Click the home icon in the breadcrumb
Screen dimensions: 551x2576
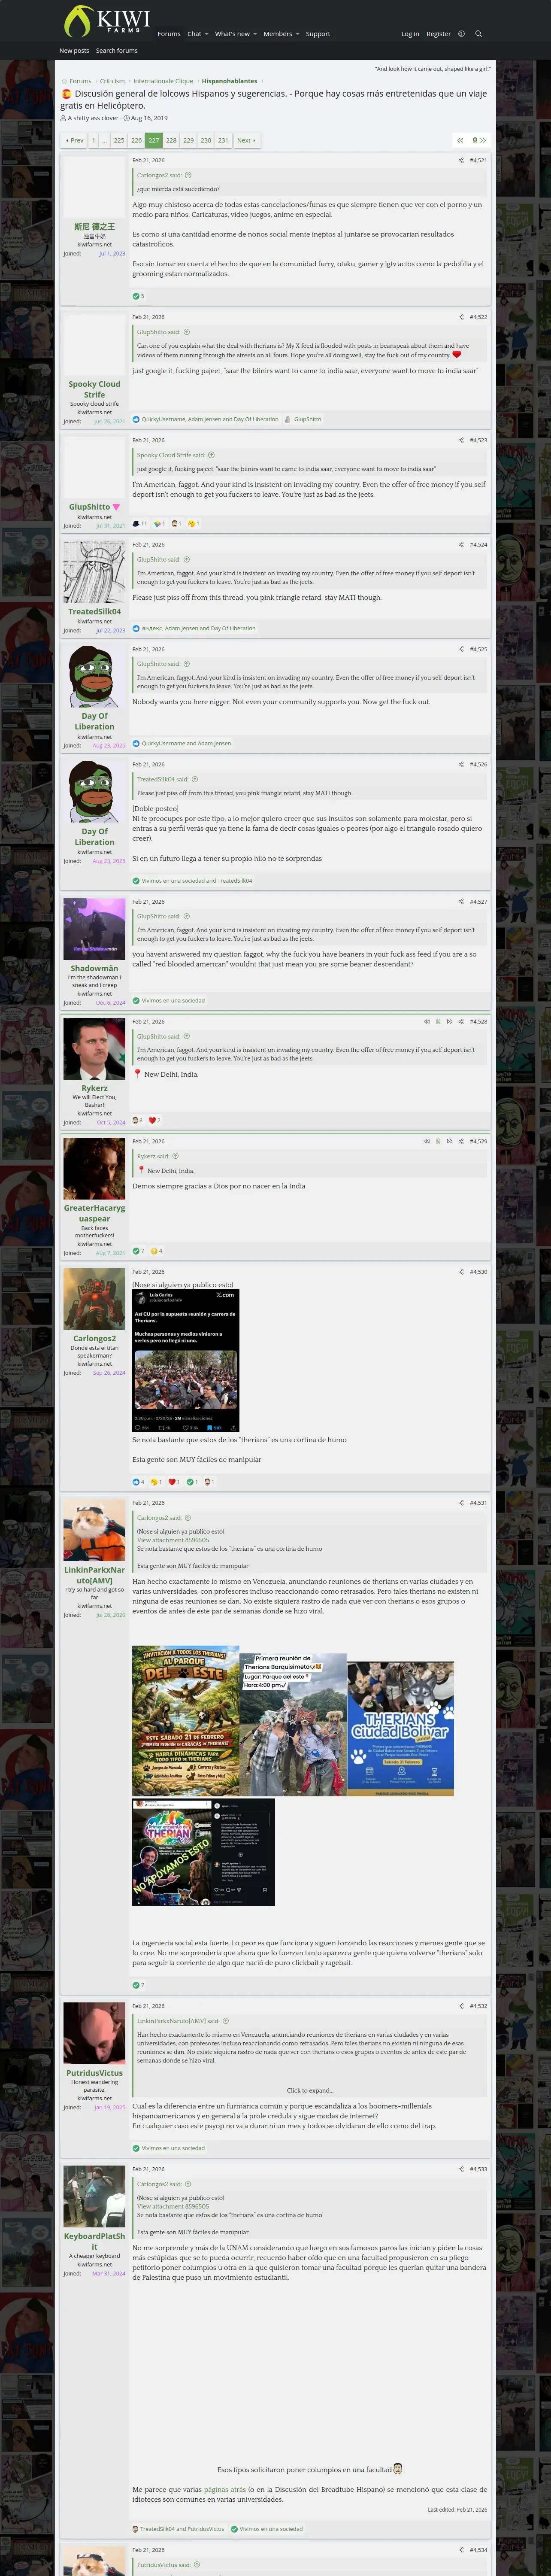(64, 81)
